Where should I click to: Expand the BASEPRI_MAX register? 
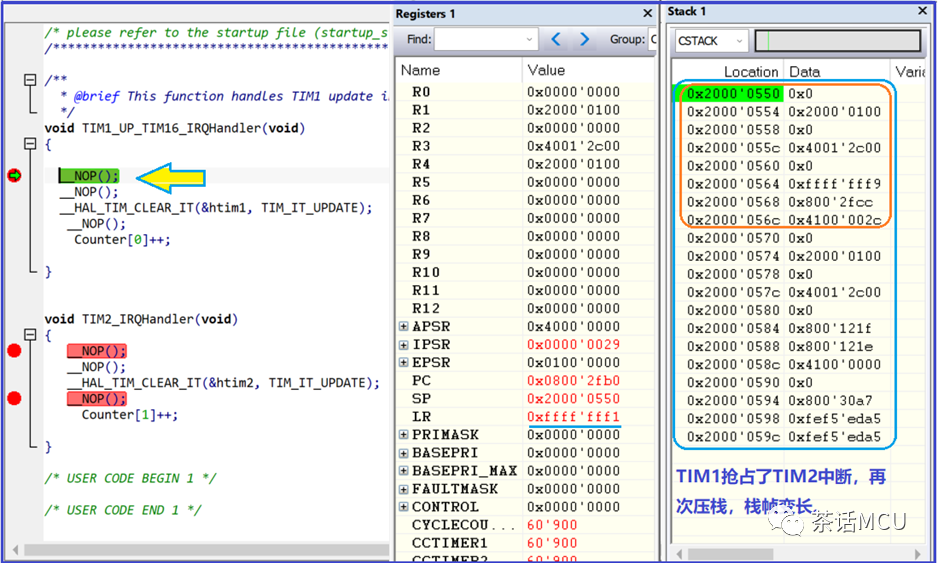pyautogui.click(x=404, y=471)
